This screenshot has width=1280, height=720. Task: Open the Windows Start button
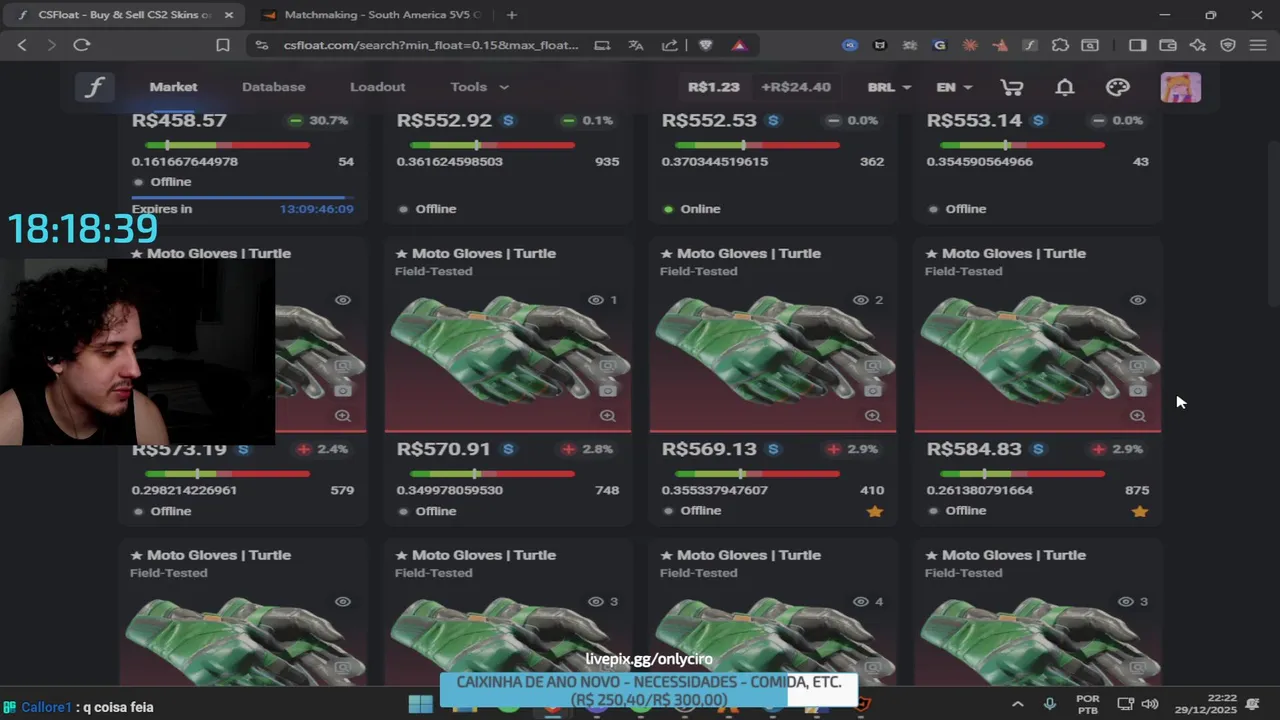click(421, 704)
